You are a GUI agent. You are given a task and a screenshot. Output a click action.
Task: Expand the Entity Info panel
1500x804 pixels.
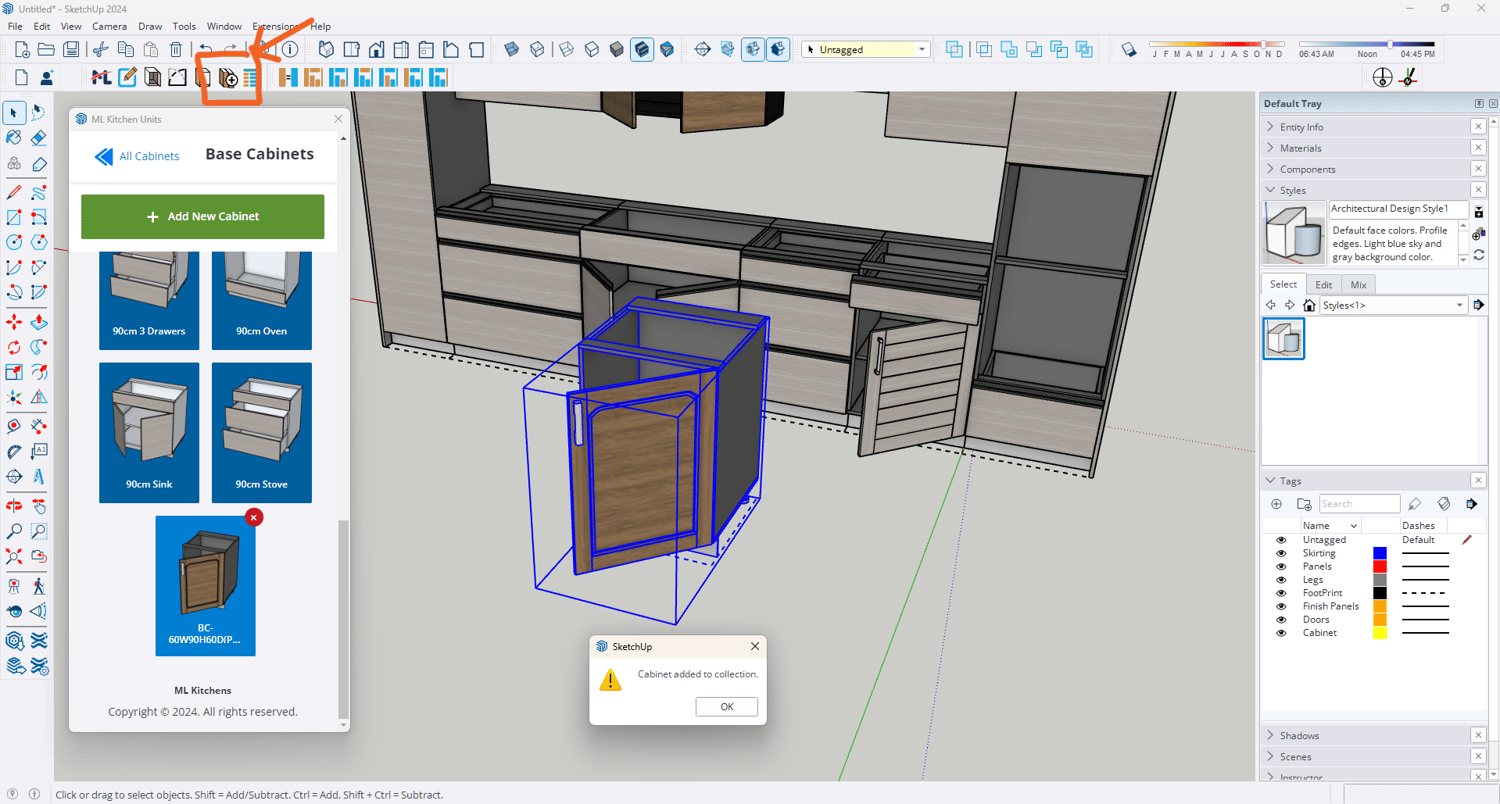pyautogui.click(x=1301, y=127)
